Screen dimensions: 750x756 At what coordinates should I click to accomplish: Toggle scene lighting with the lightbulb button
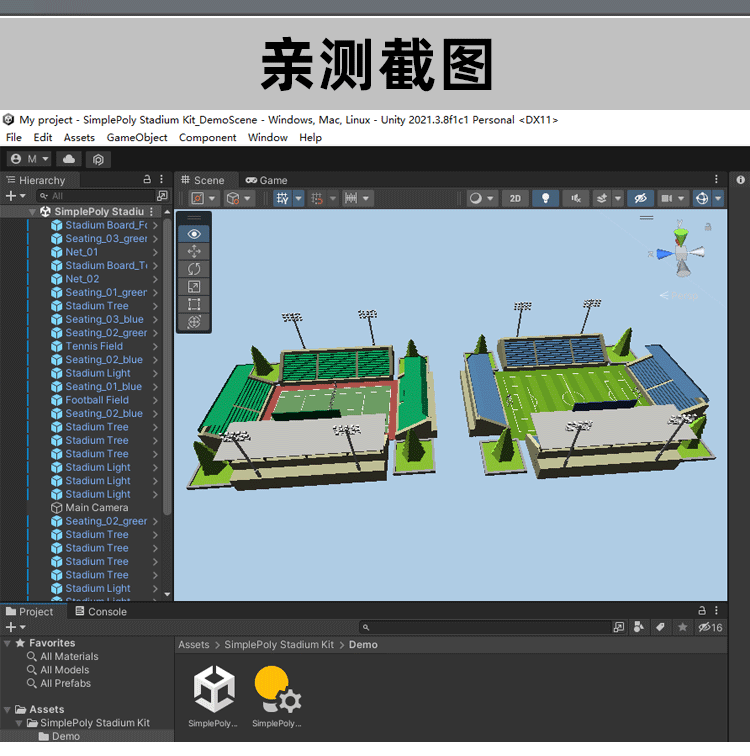[545, 198]
